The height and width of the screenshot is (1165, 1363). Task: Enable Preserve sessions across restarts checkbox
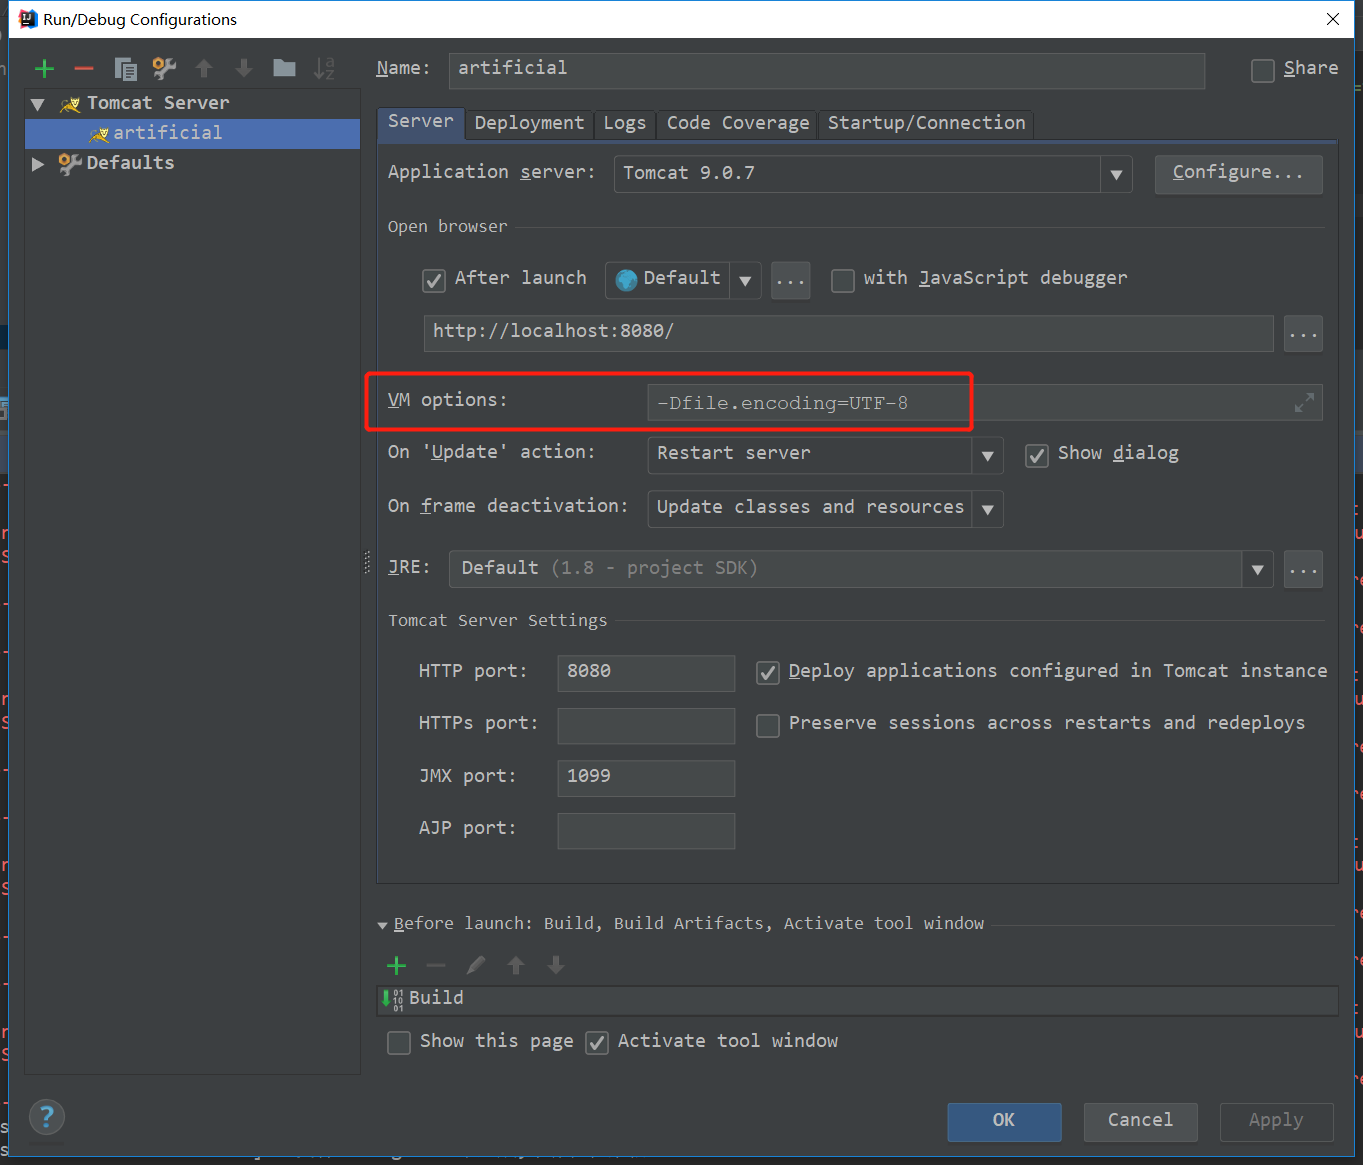tap(768, 725)
